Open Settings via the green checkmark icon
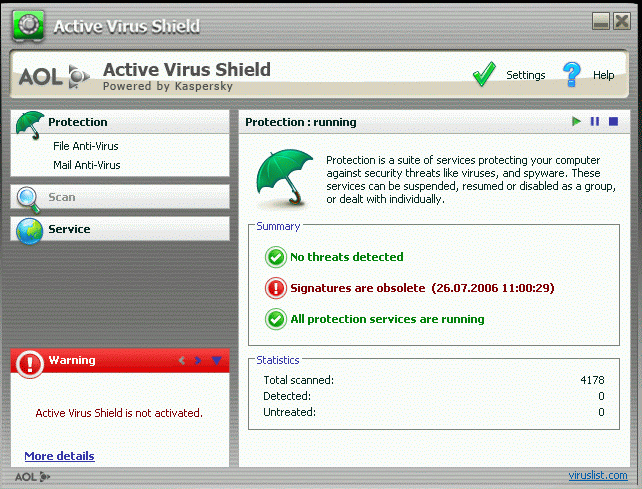The width and height of the screenshot is (642, 489). pos(484,74)
